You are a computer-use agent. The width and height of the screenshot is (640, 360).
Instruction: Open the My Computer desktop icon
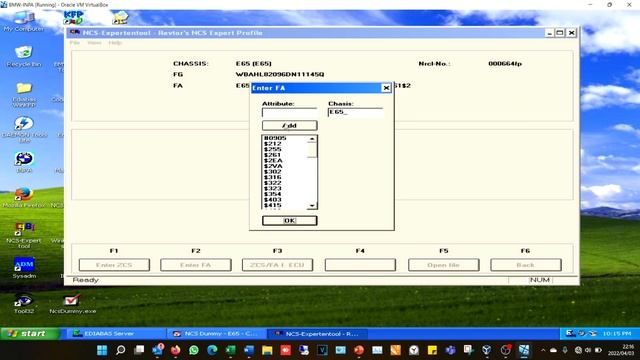point(24,21)
